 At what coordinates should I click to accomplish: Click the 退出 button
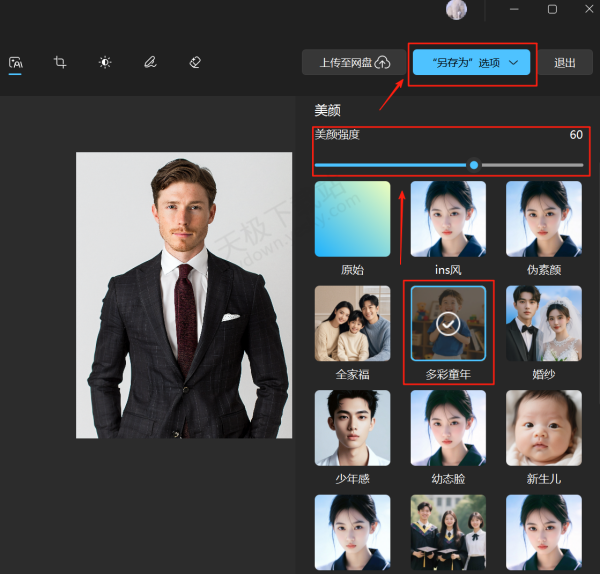click(565, 62)
